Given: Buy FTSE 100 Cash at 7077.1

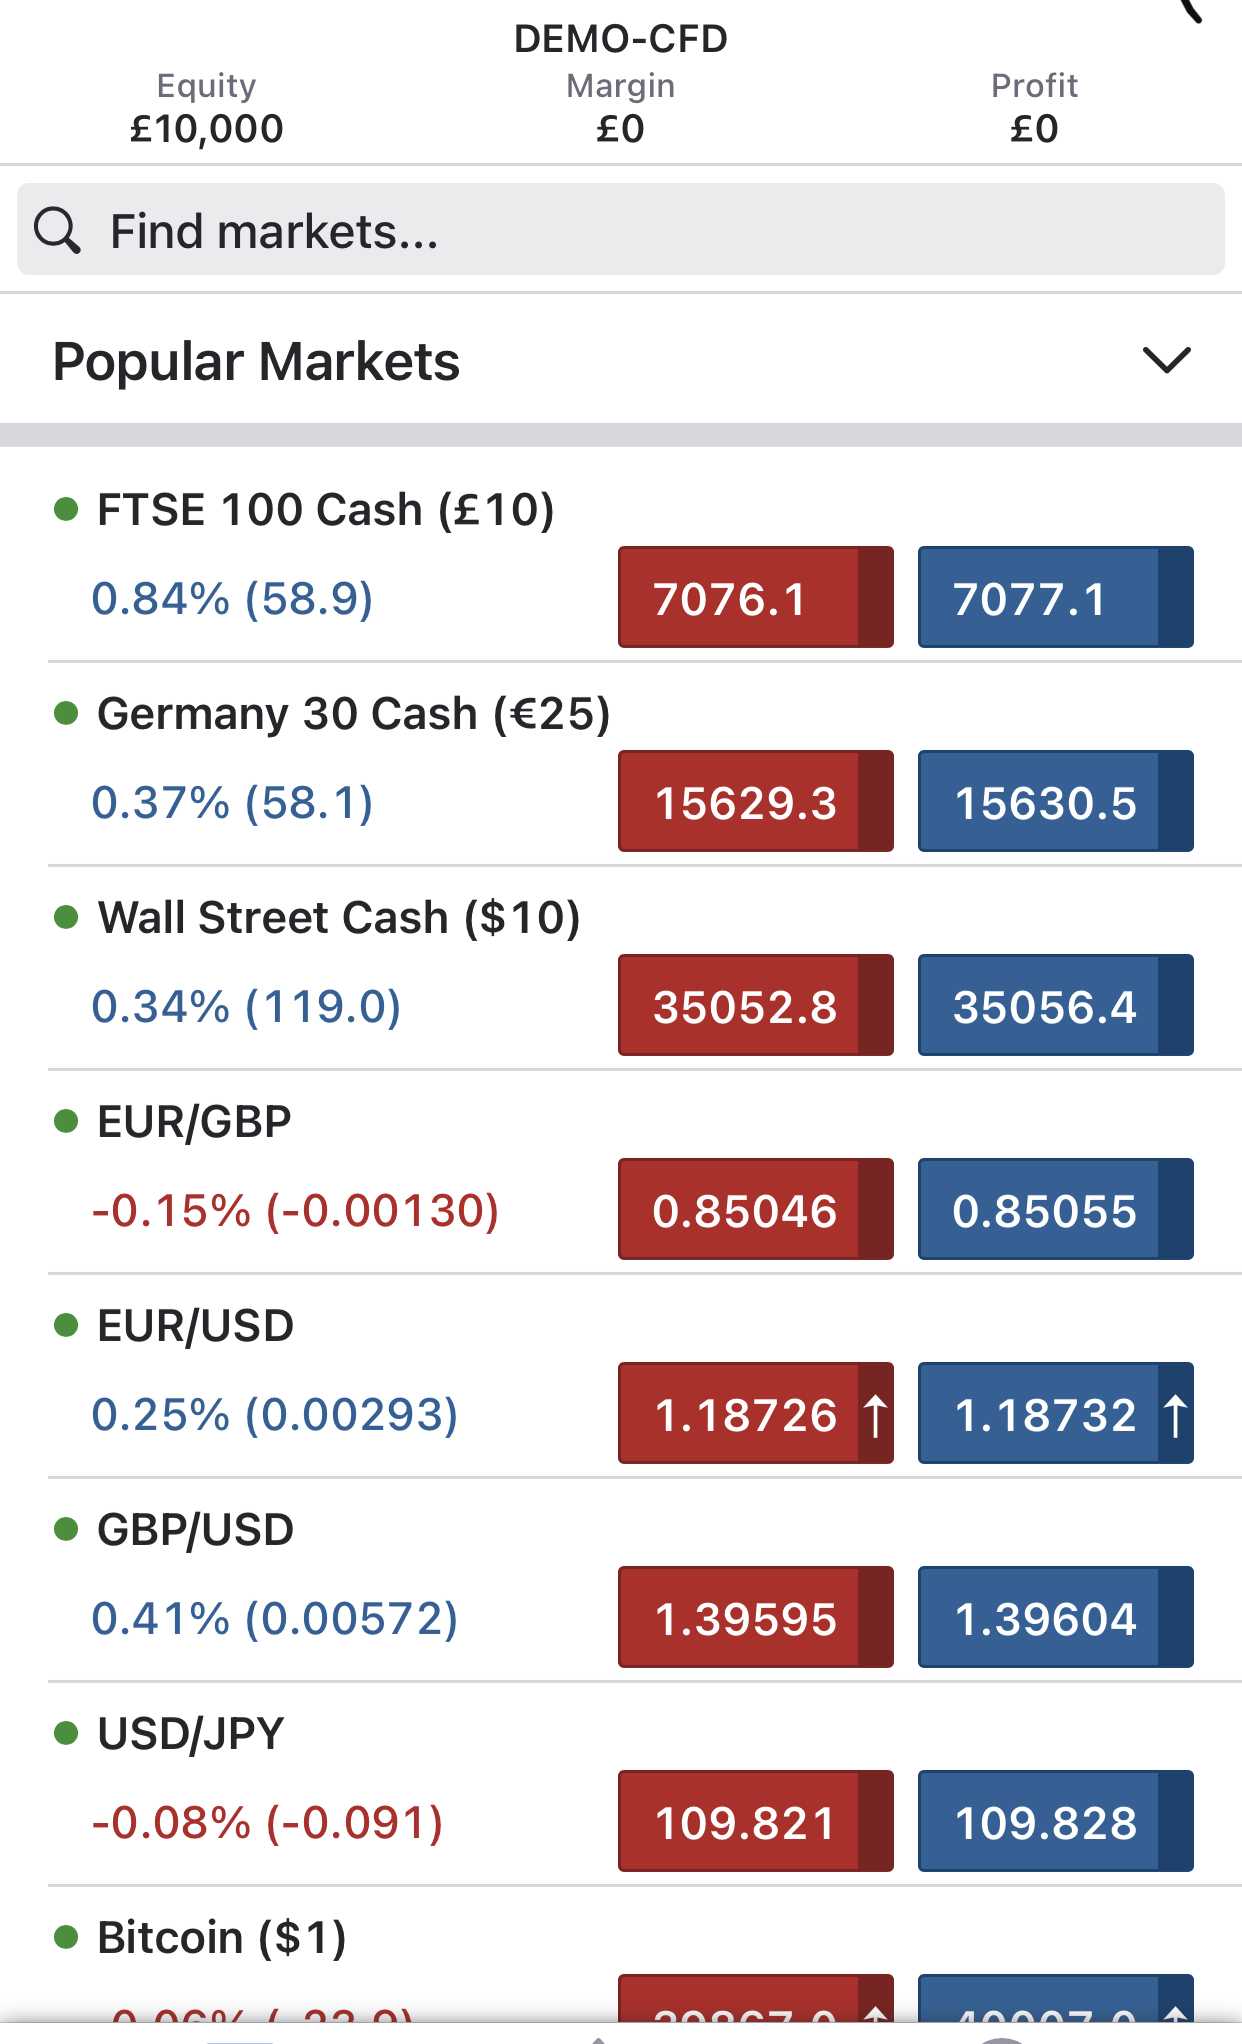Looking at the screenshot, I should (x=1056, y=597).
